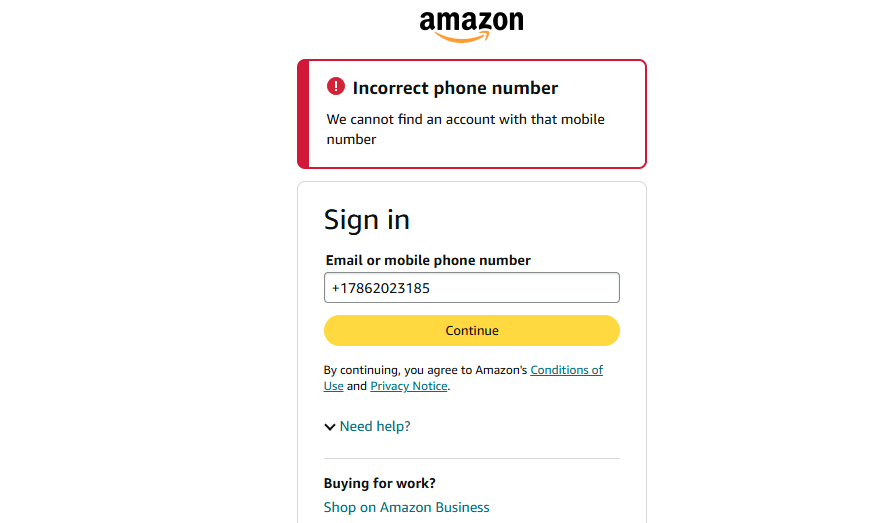Click the Need help? link text
Screen dimensions: 894x523
click(375, 426)
